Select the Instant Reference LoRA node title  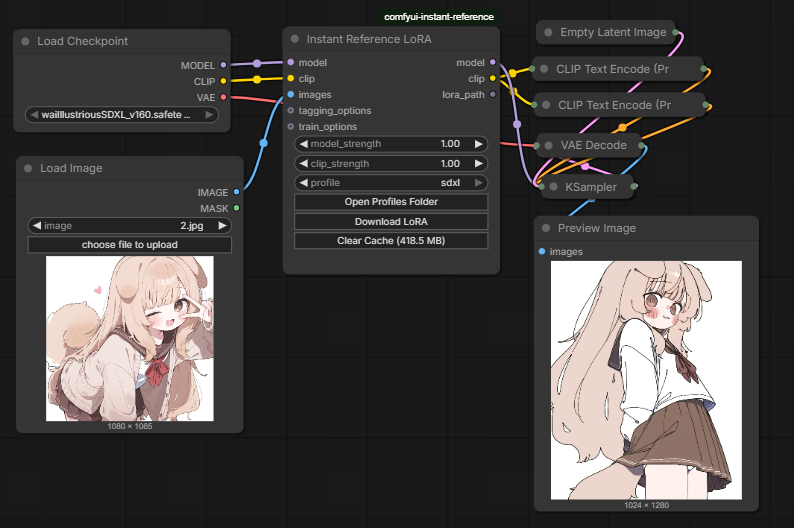pyautogui.click(x=369, y=39)
